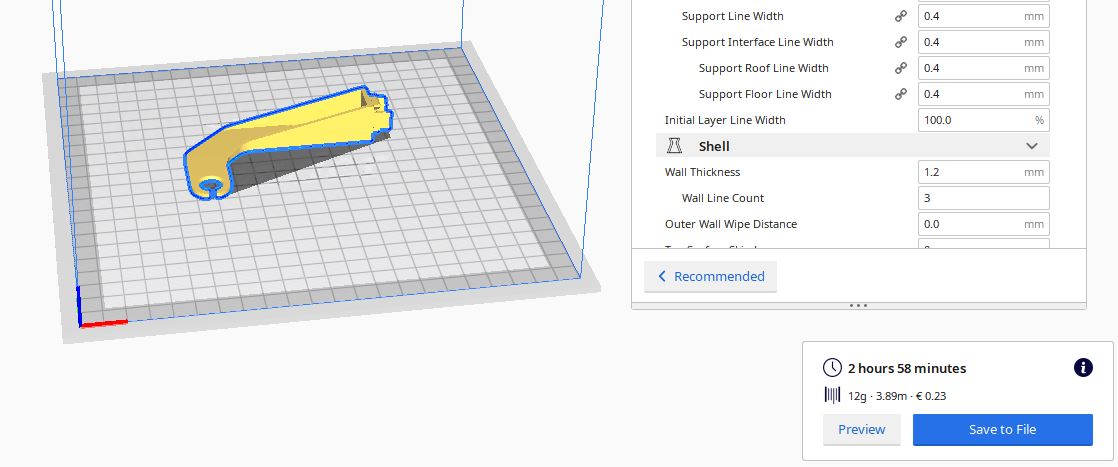Edit Support Interface Line Width value field

pos(983,42)
